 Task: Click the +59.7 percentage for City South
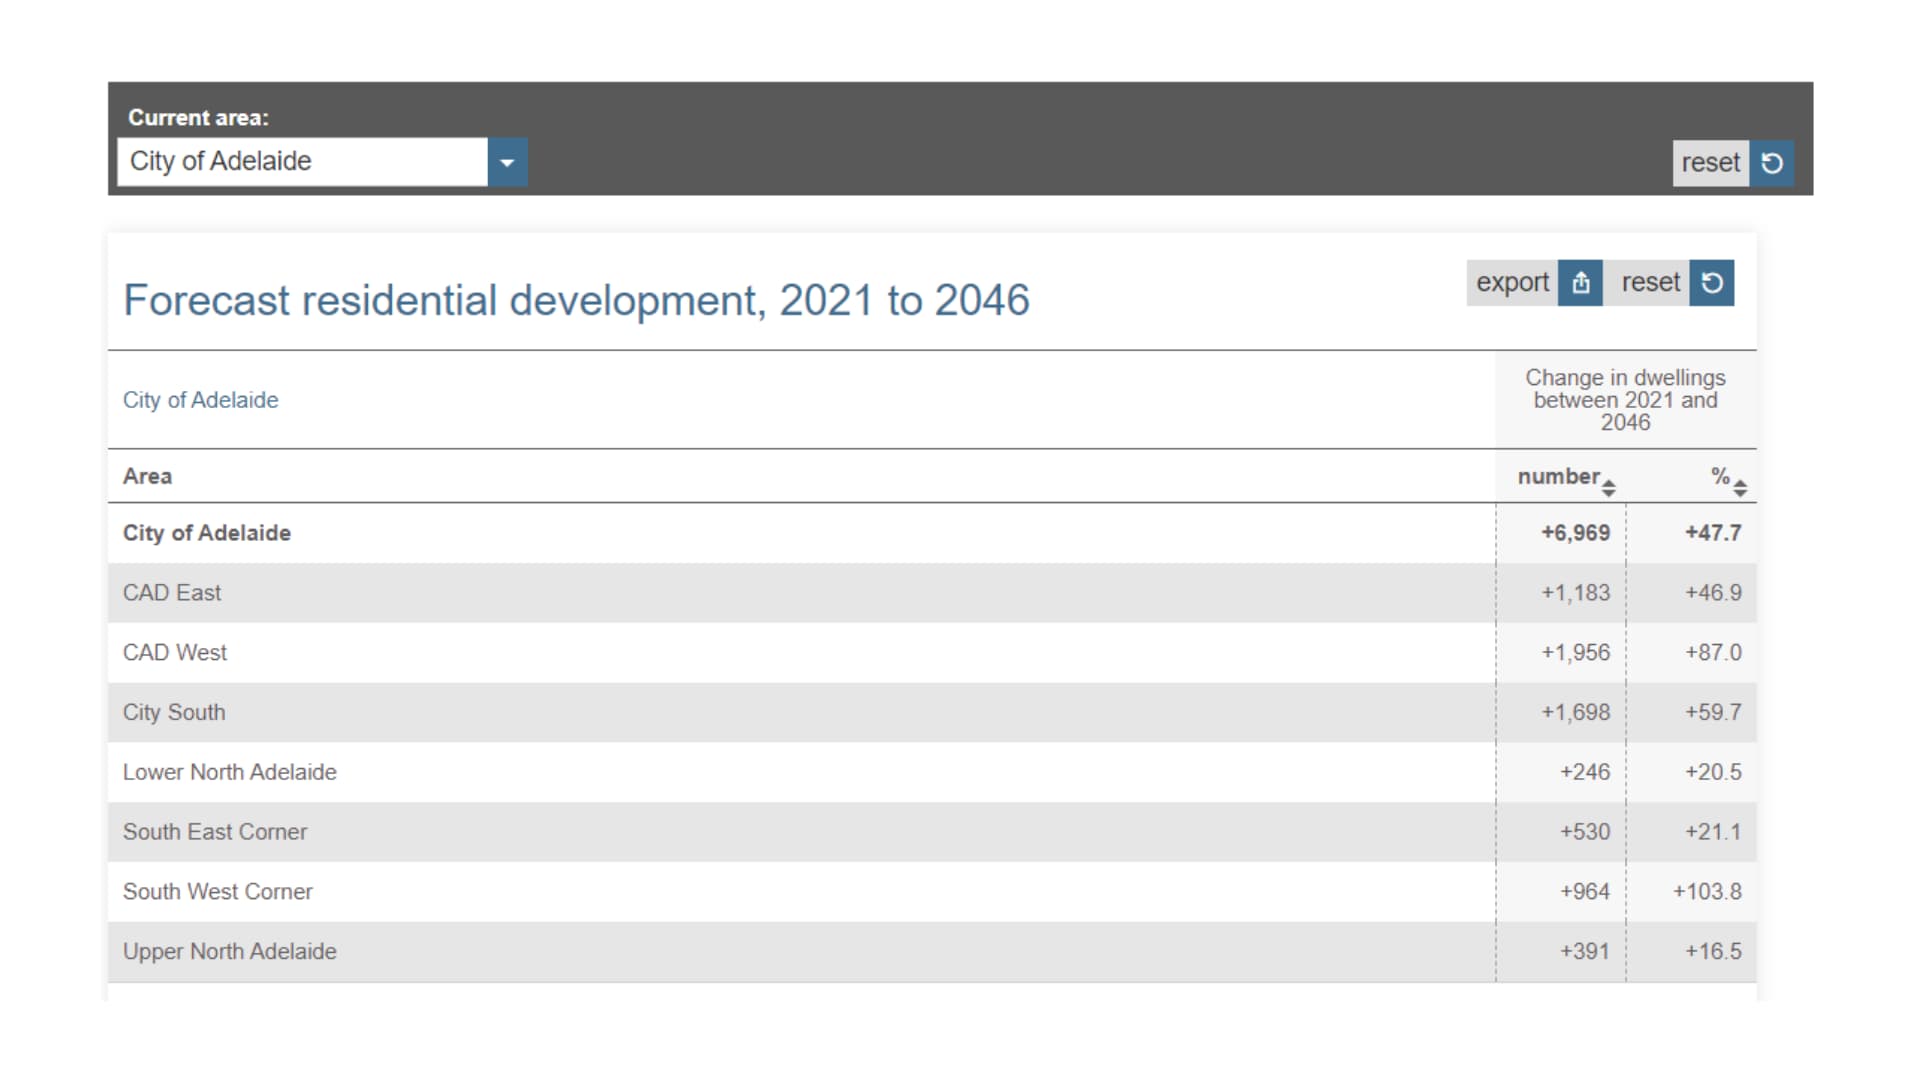[1713, 713]
